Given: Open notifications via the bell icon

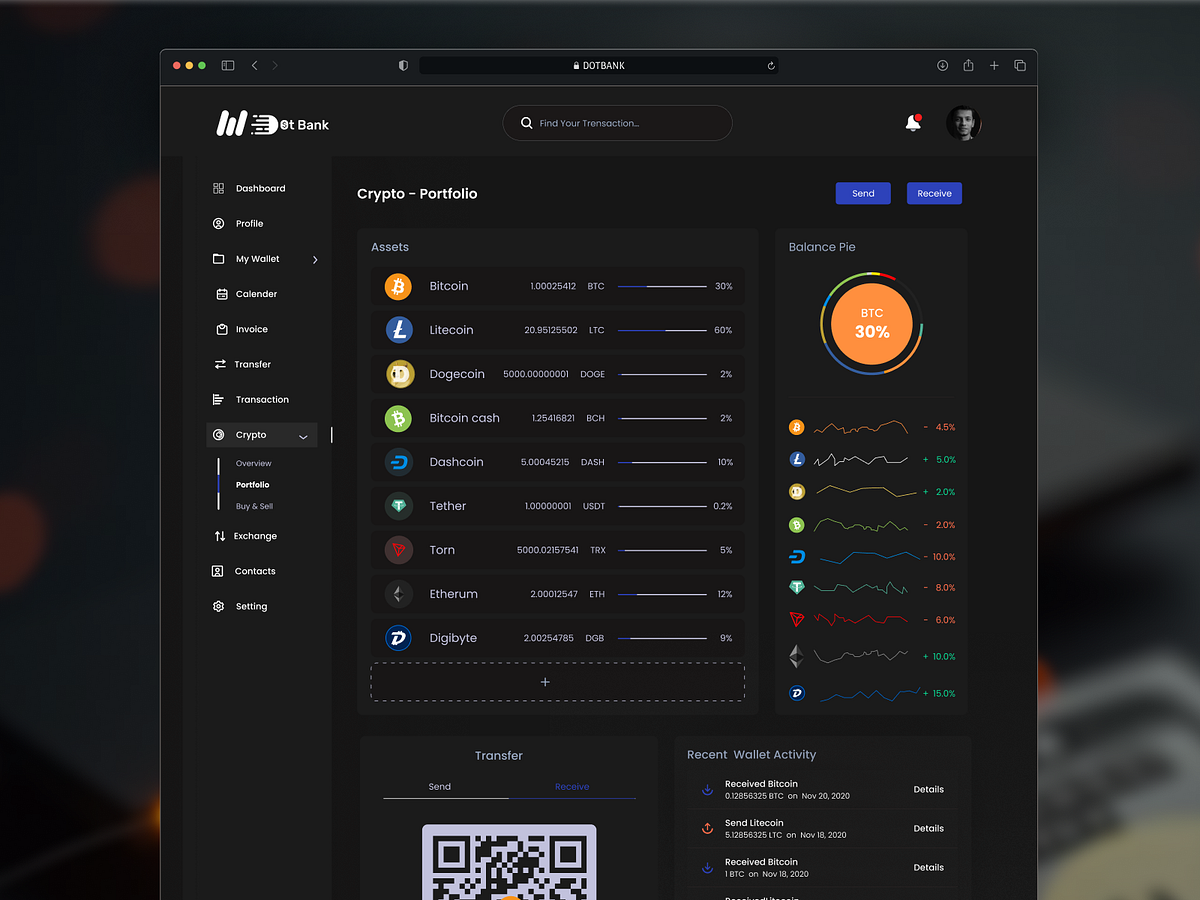Looking at the screenshot, I should point(912,122).
